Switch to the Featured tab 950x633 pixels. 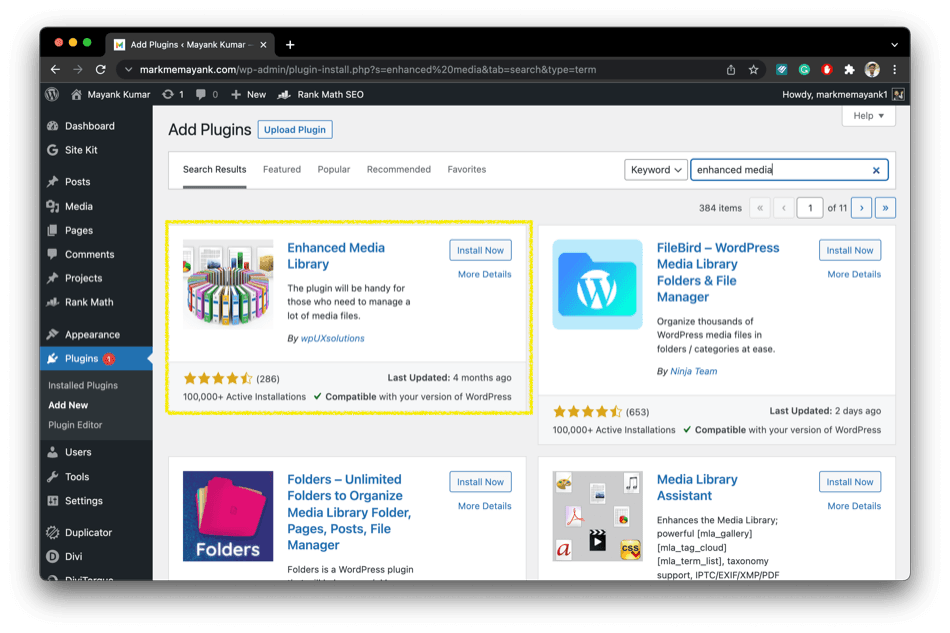282,170
